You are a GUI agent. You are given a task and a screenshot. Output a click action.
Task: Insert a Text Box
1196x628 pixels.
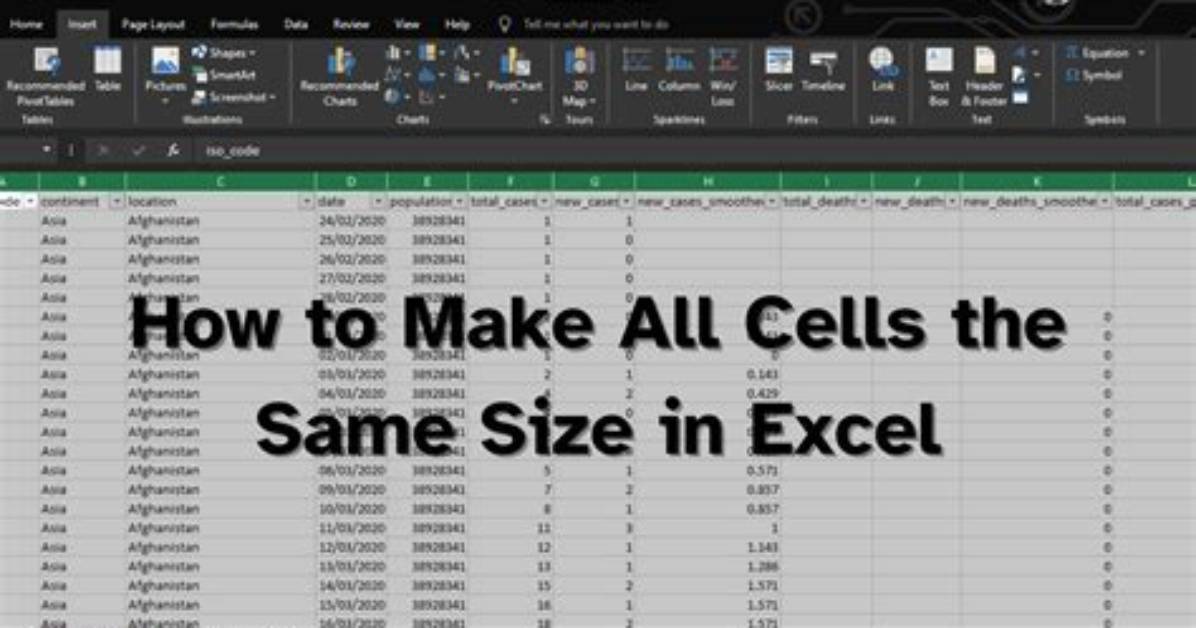(939, 76)
